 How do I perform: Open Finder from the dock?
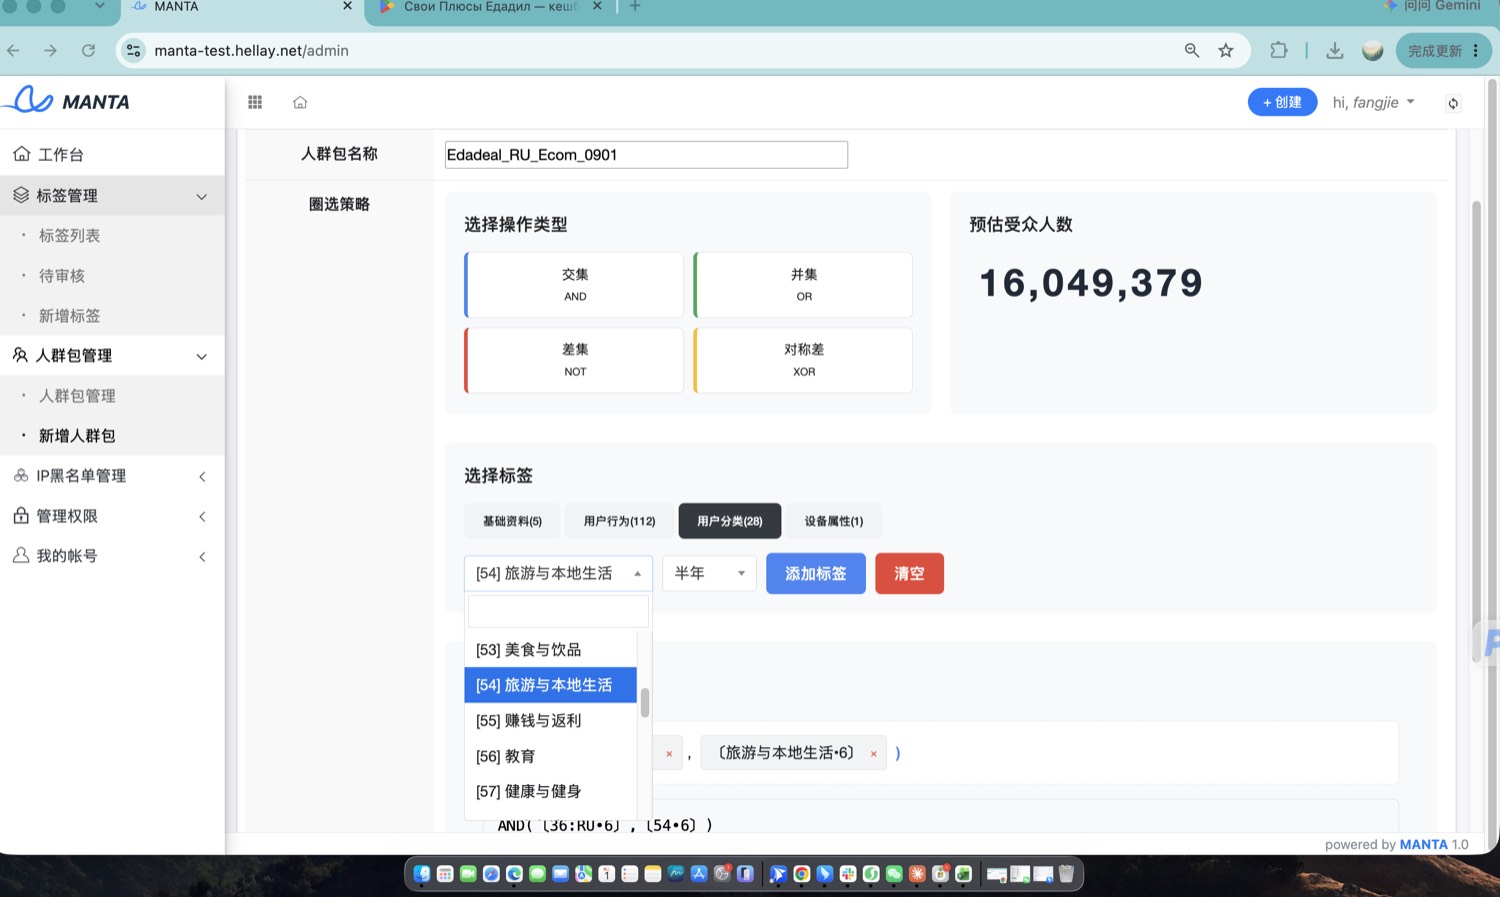[x=422, y=874]
